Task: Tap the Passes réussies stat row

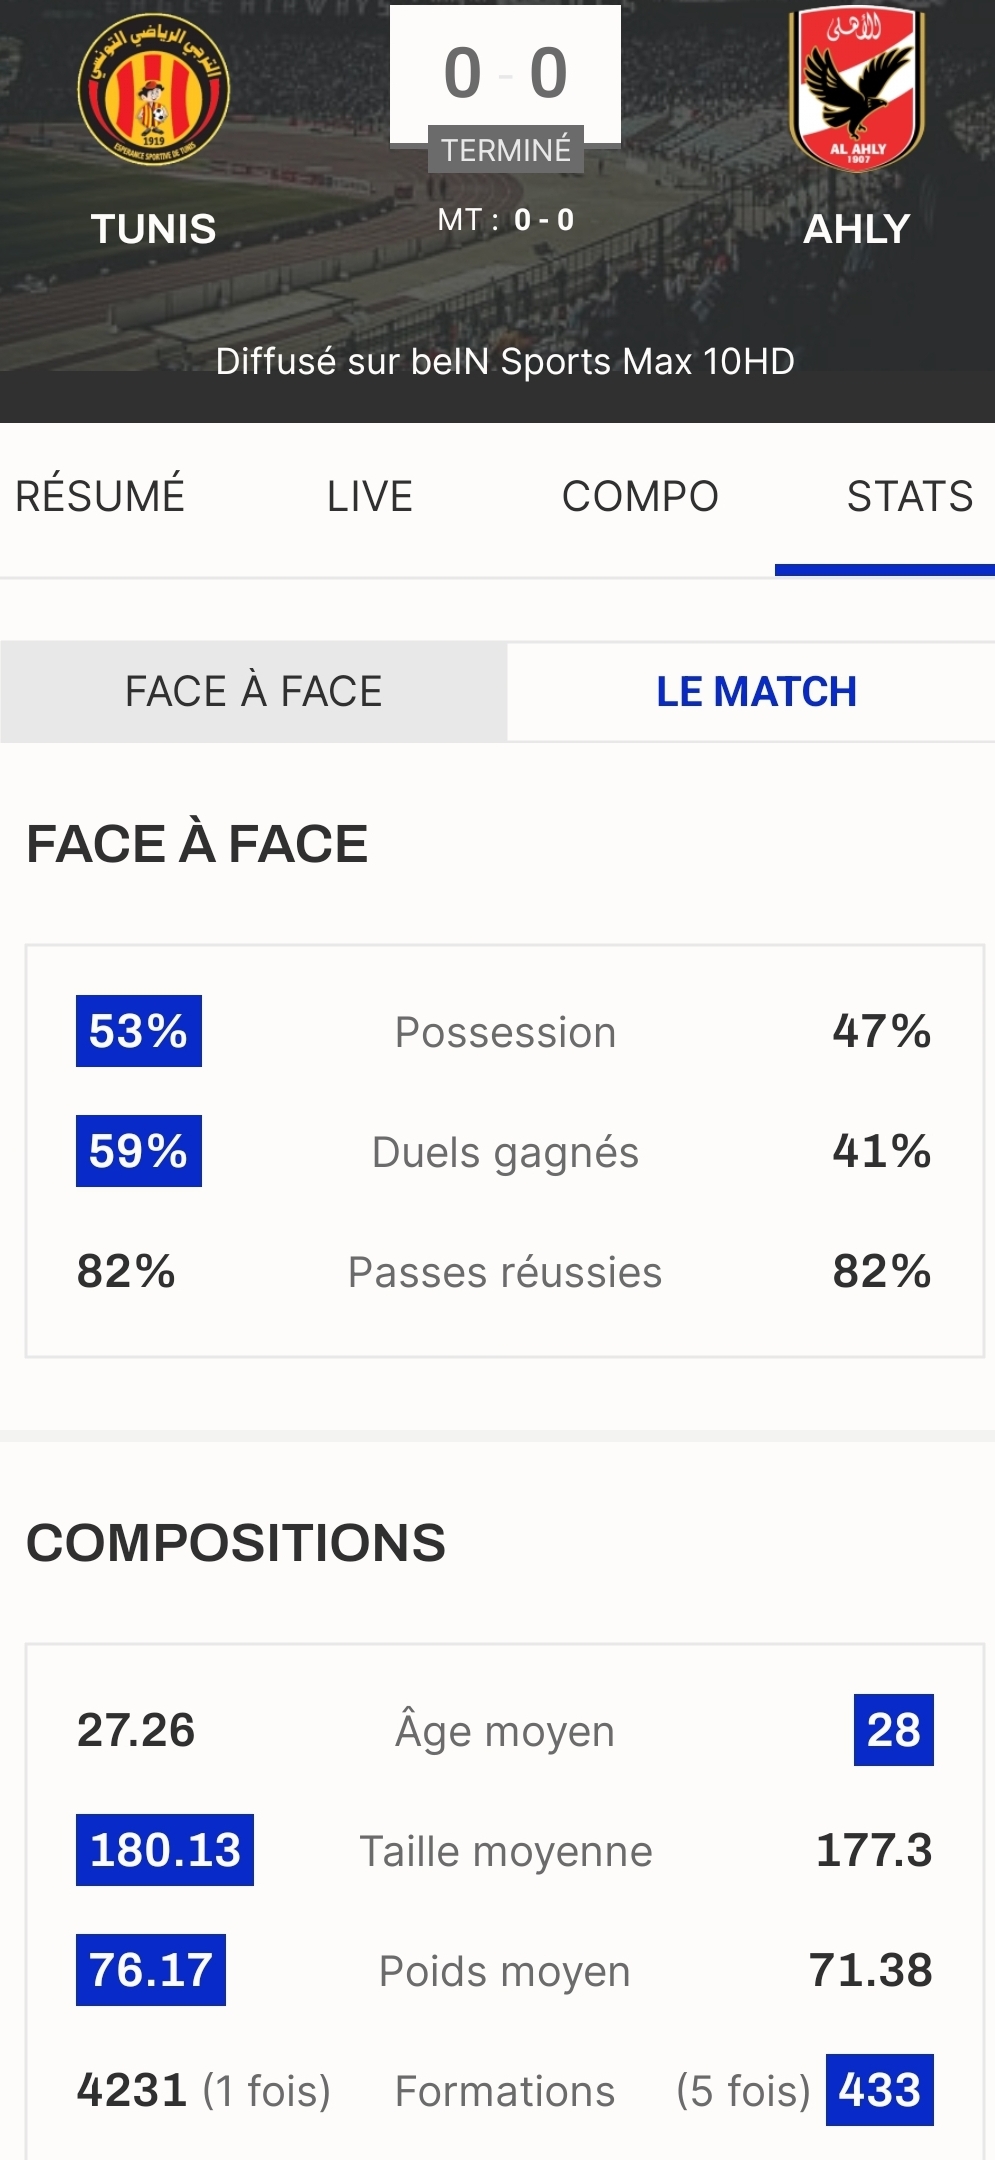Action: tap(505, 1273)
